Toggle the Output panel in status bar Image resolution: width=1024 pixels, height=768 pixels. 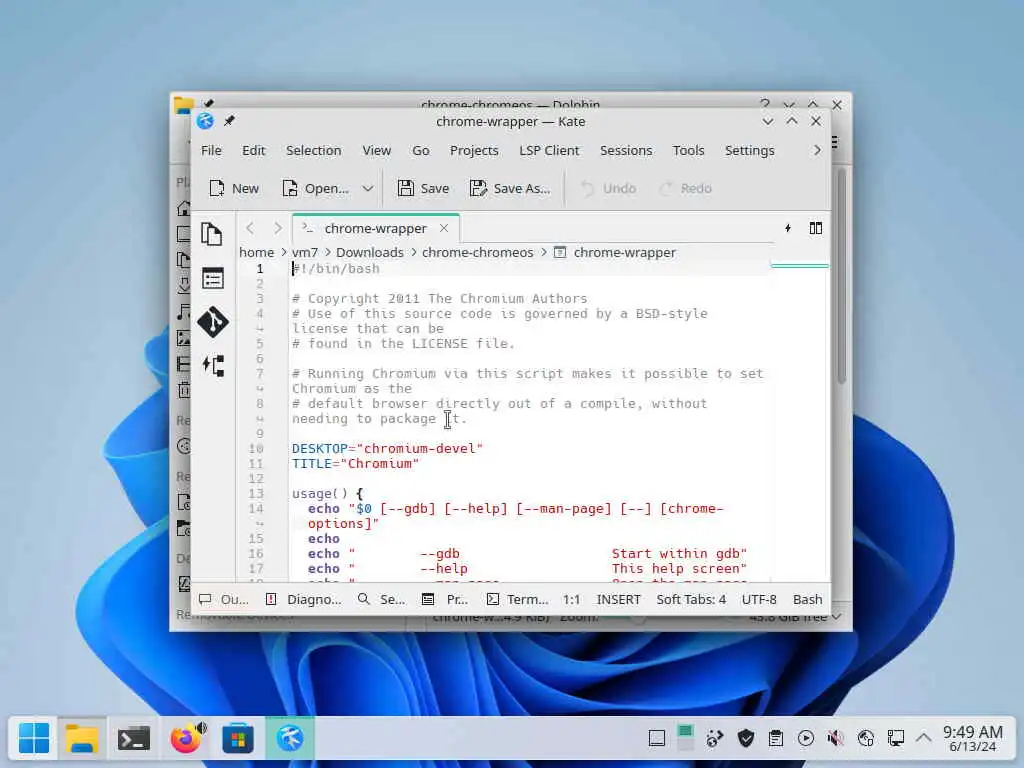tap(224, 600)
